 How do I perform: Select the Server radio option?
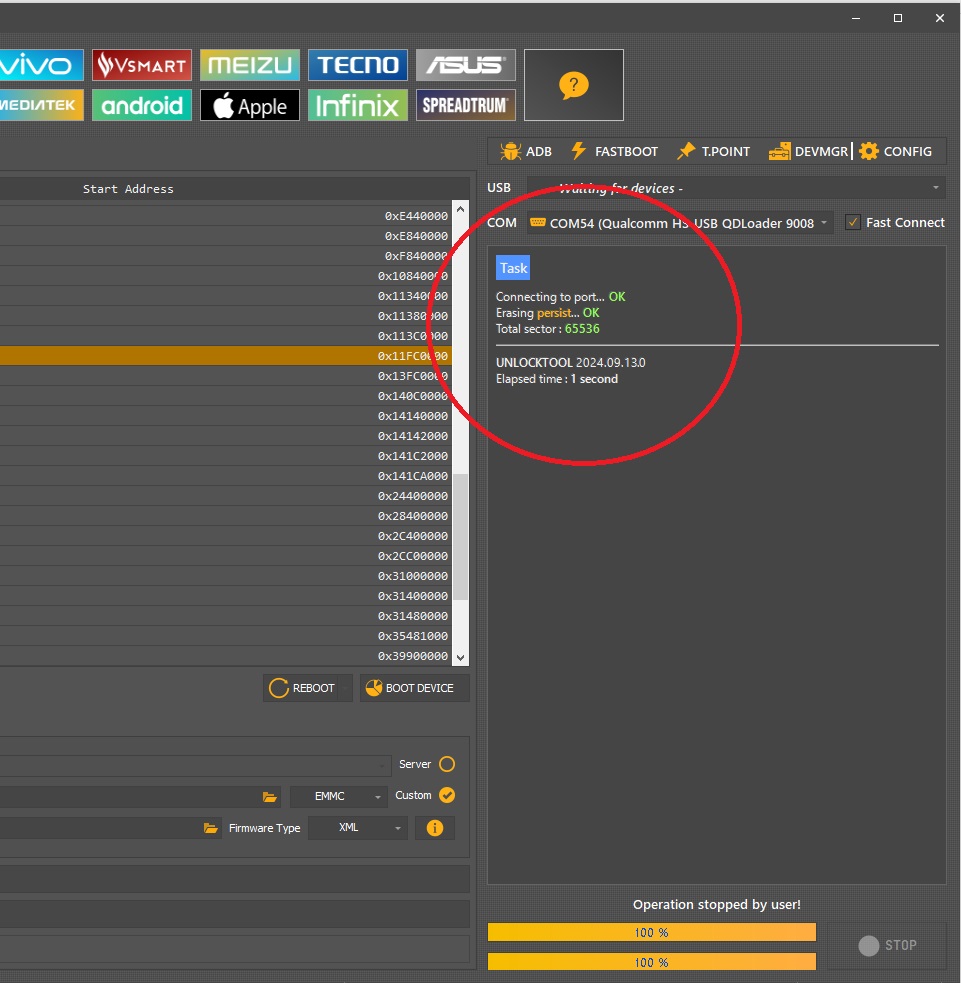[447, 764]
